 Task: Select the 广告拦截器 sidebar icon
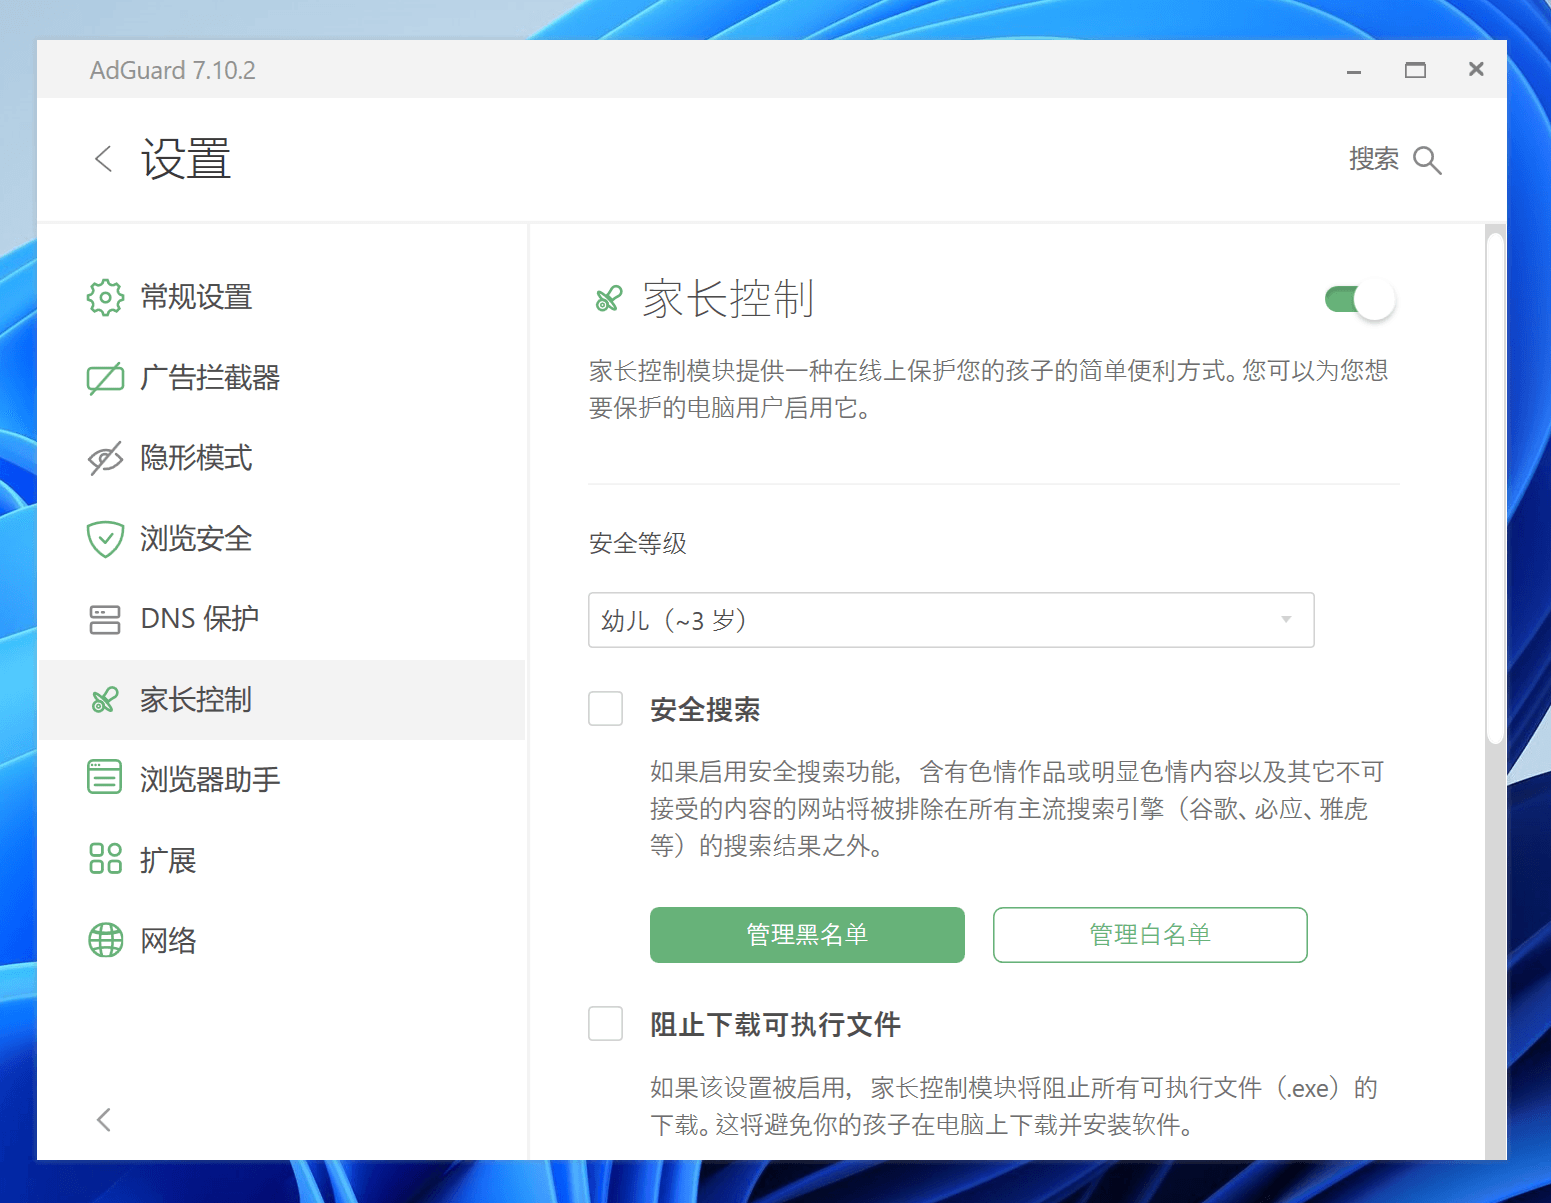click(x=104, y=378)
